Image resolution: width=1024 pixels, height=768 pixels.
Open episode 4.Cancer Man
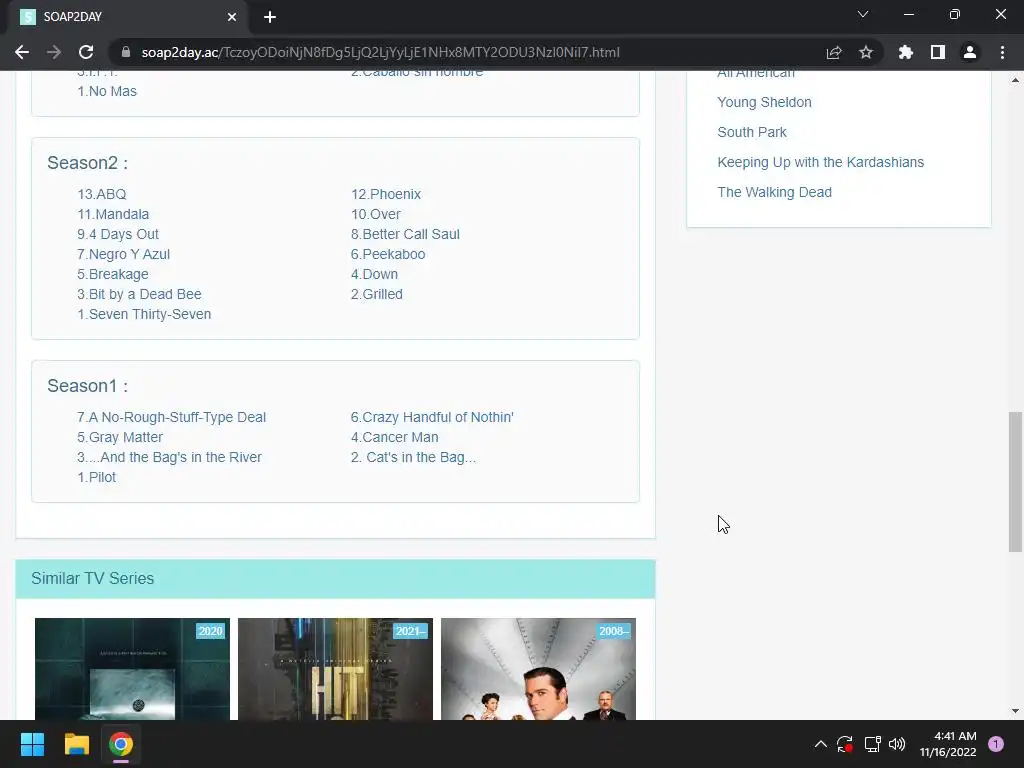click(394, 438)
